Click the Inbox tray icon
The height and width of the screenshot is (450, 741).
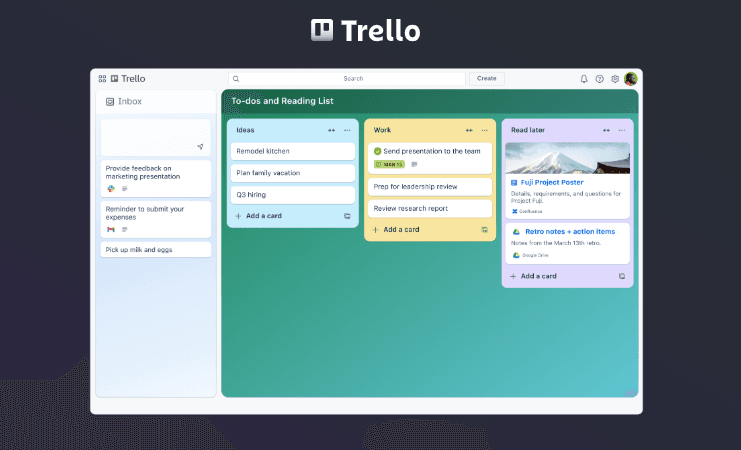[110, 102]
